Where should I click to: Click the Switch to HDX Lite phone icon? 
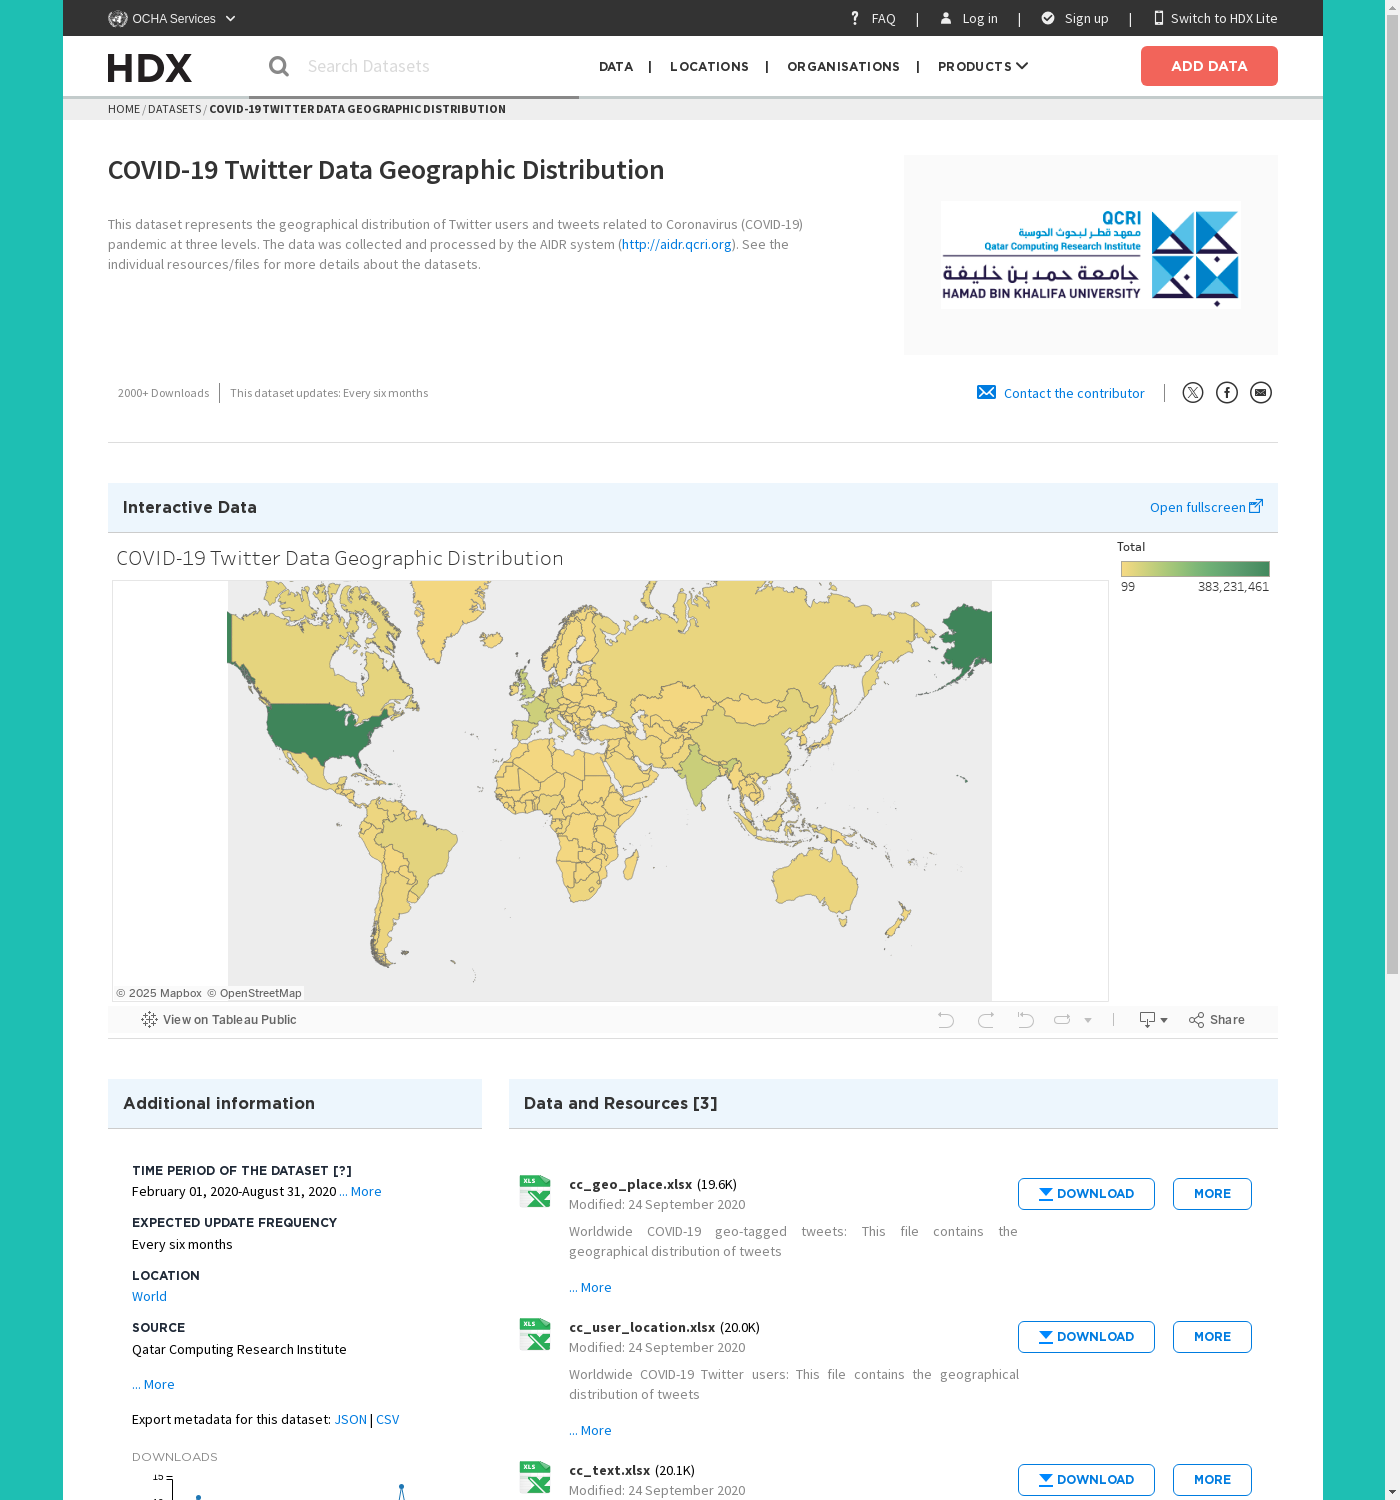(1159, 18)
